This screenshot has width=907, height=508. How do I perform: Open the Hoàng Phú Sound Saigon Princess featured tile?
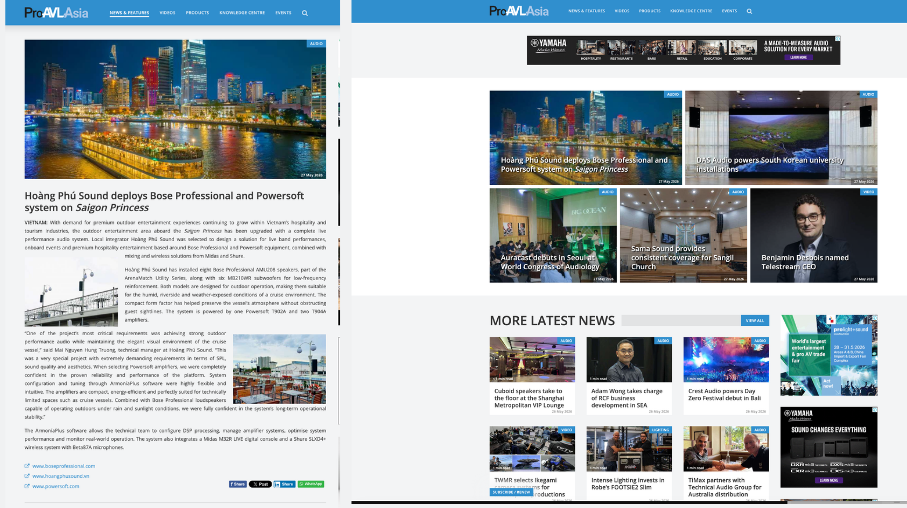tap(585, 138)
